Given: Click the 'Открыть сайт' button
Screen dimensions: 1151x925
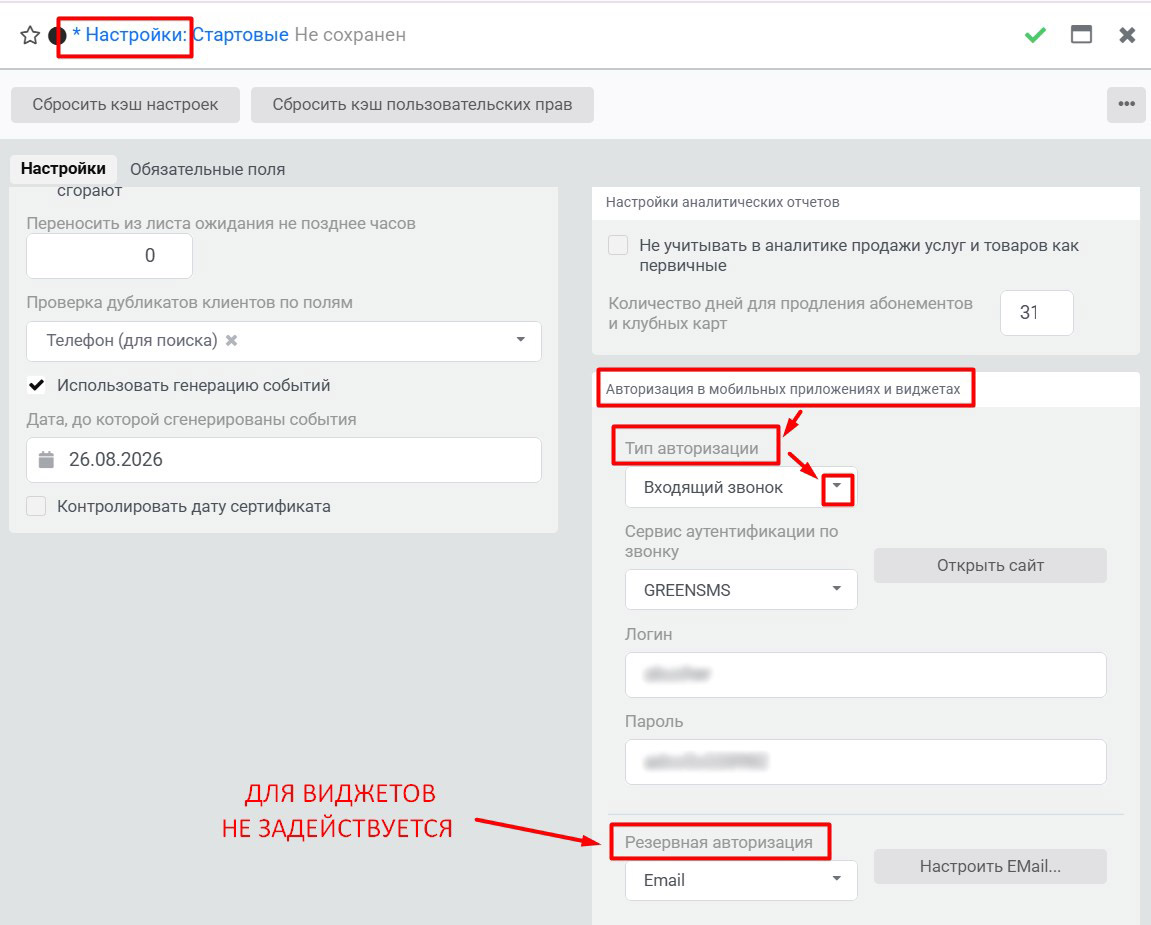Looking at the screenshot, I should click(990, 565).
